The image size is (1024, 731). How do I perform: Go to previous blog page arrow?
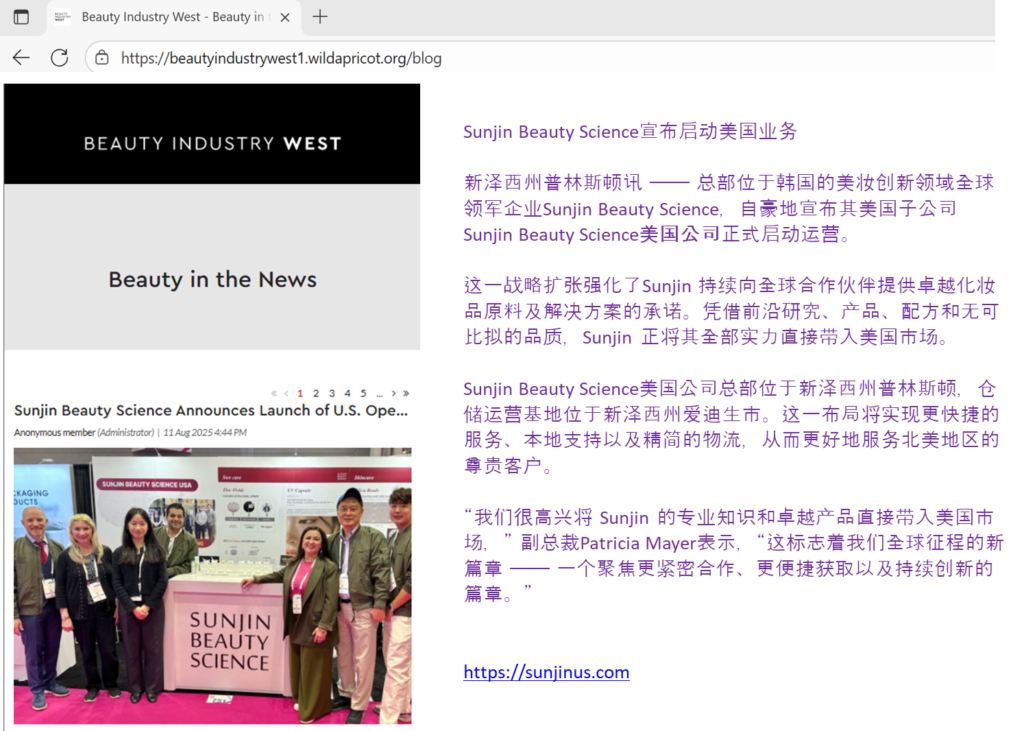(x=286, y=393)
